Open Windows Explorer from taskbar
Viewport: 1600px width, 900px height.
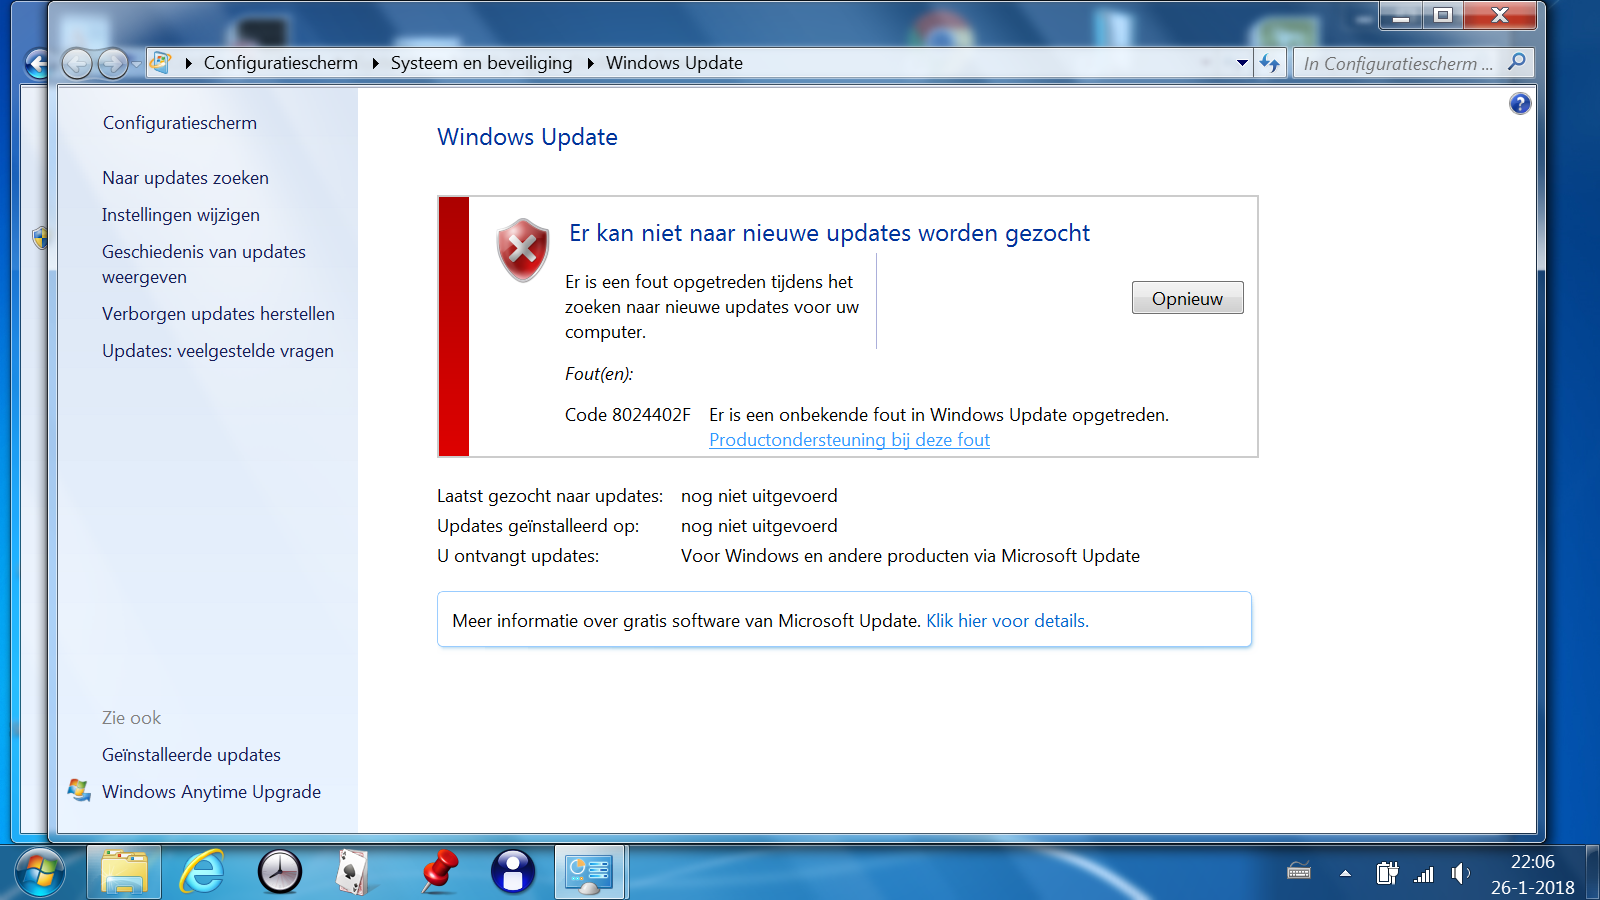(x=124, y=872)
